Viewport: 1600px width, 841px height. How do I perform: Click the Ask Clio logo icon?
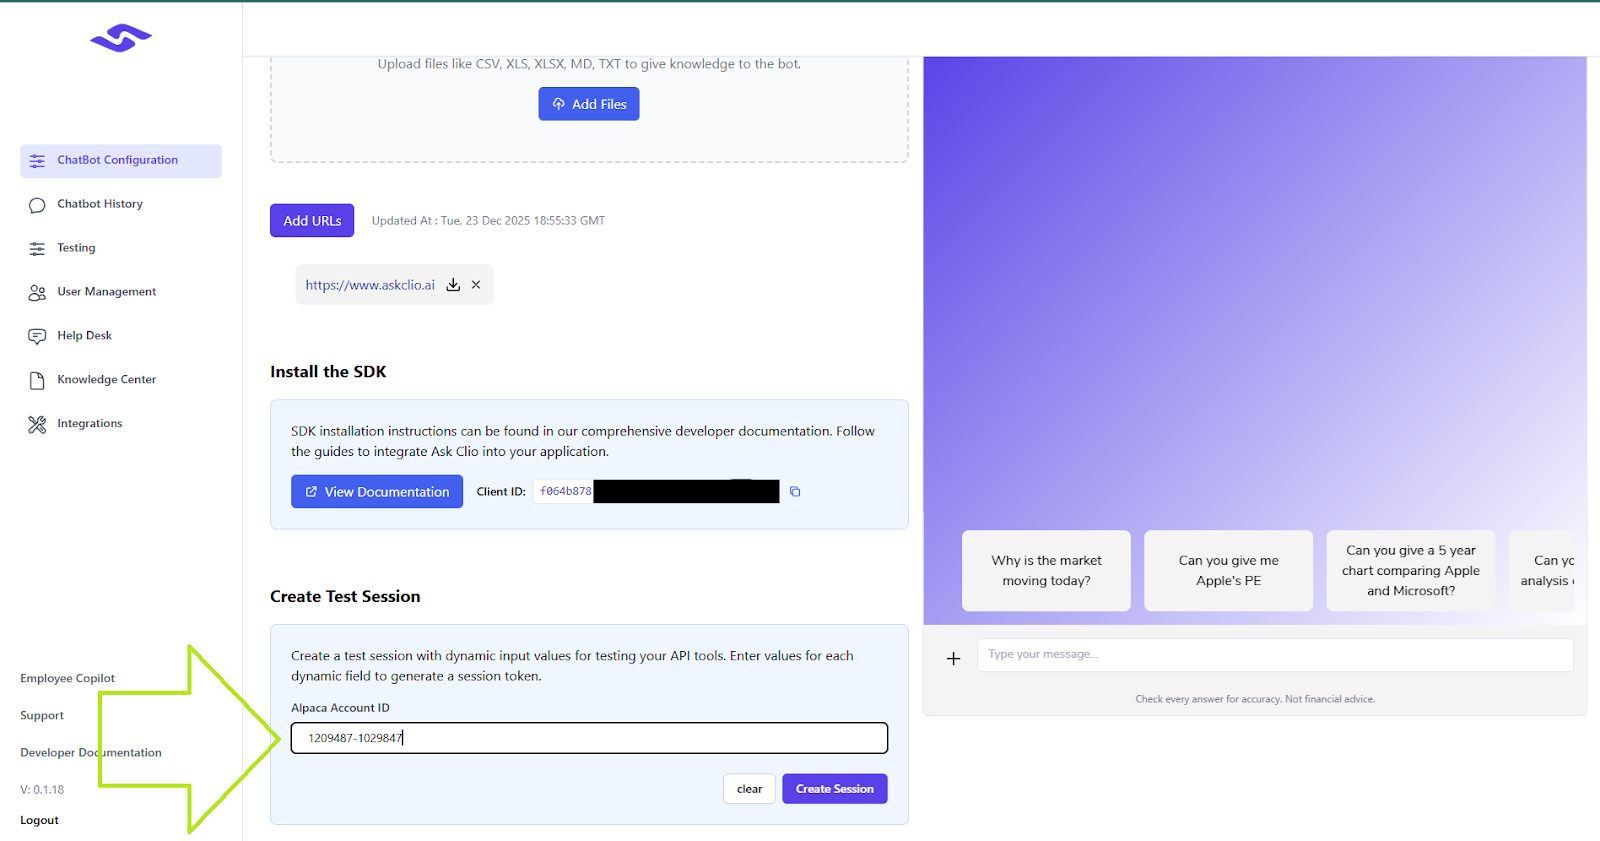(x=121, y=39)
